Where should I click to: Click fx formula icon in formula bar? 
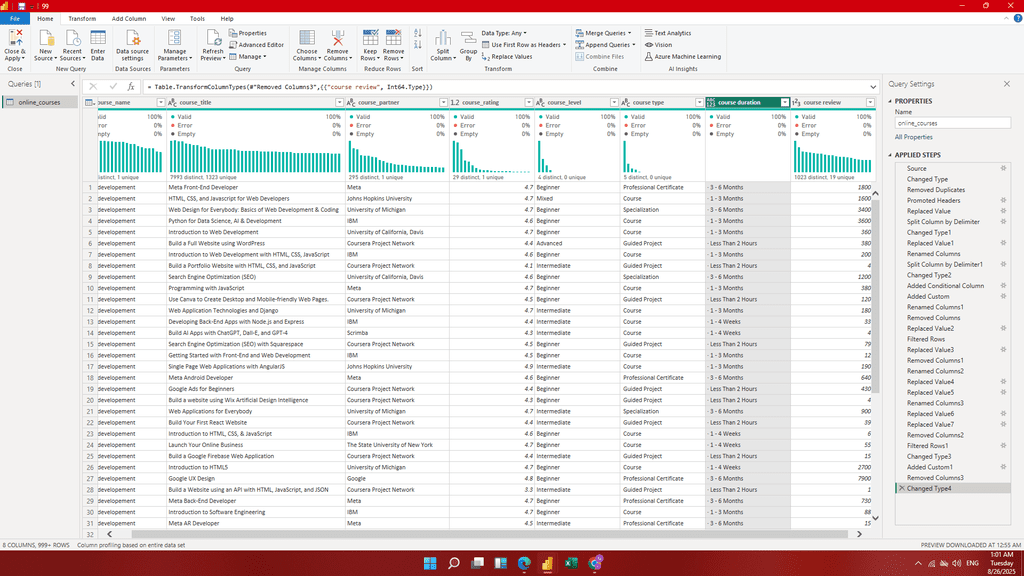[x=131, y=86]
